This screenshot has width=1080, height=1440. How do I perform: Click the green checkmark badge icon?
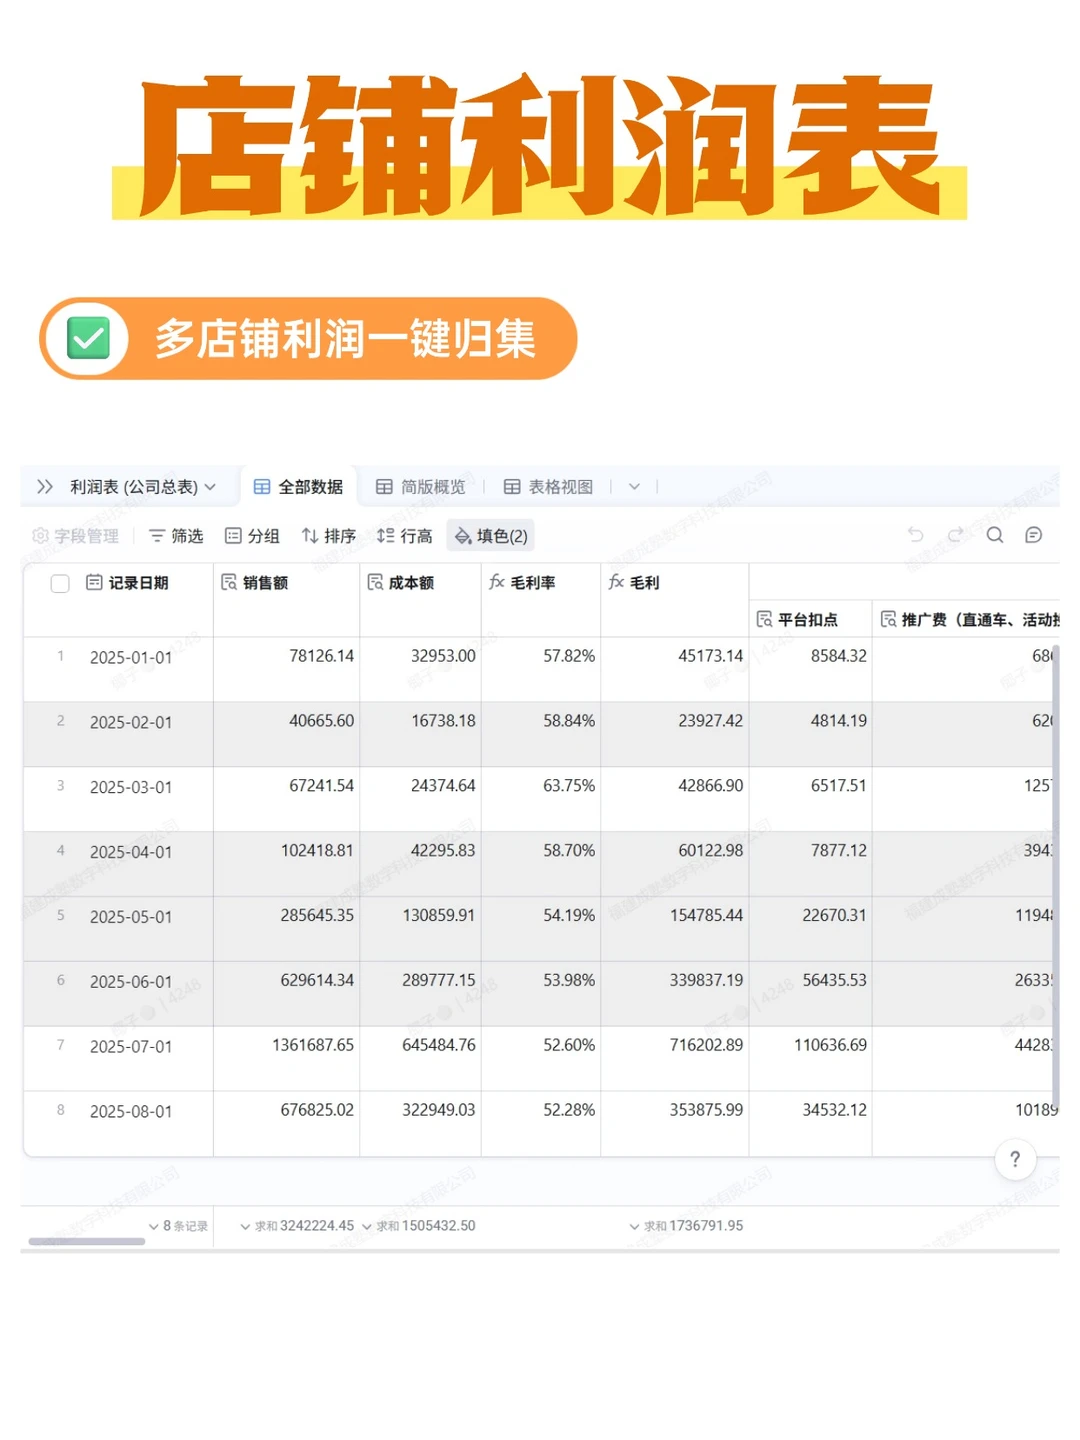tap(88, 339)
